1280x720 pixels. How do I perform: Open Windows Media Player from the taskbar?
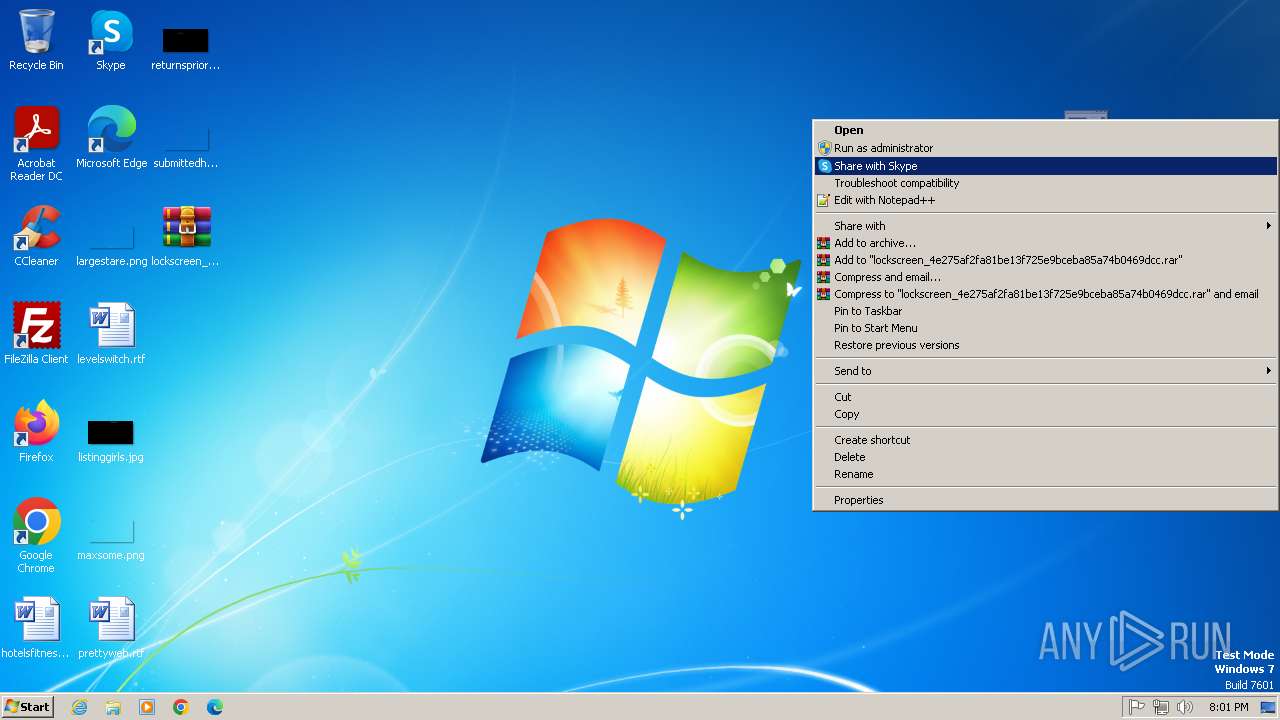[x=147, y=707]
